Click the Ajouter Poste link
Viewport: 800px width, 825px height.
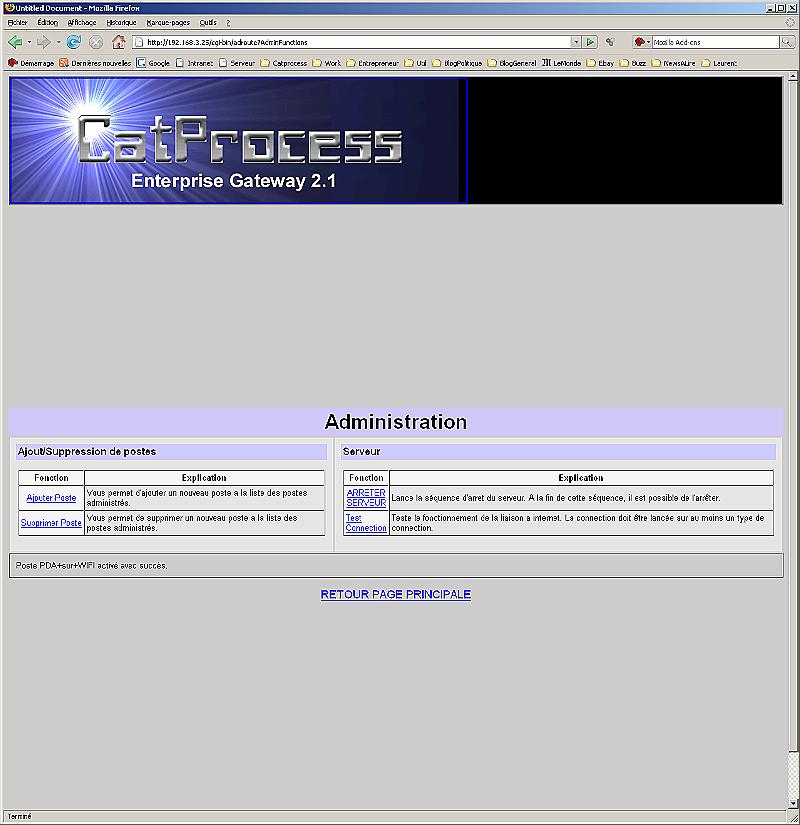pos(51,498)
